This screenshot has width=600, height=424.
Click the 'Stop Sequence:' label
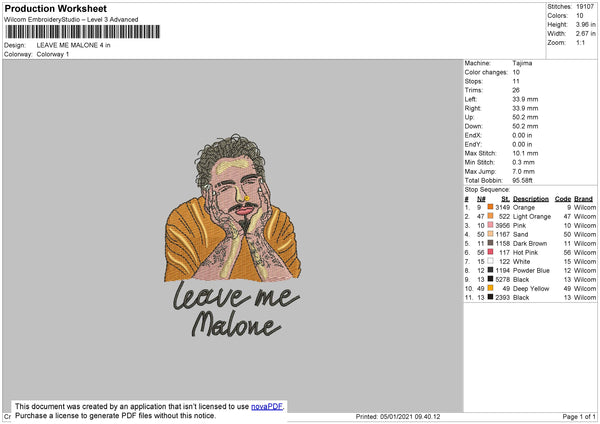point(488,190)
